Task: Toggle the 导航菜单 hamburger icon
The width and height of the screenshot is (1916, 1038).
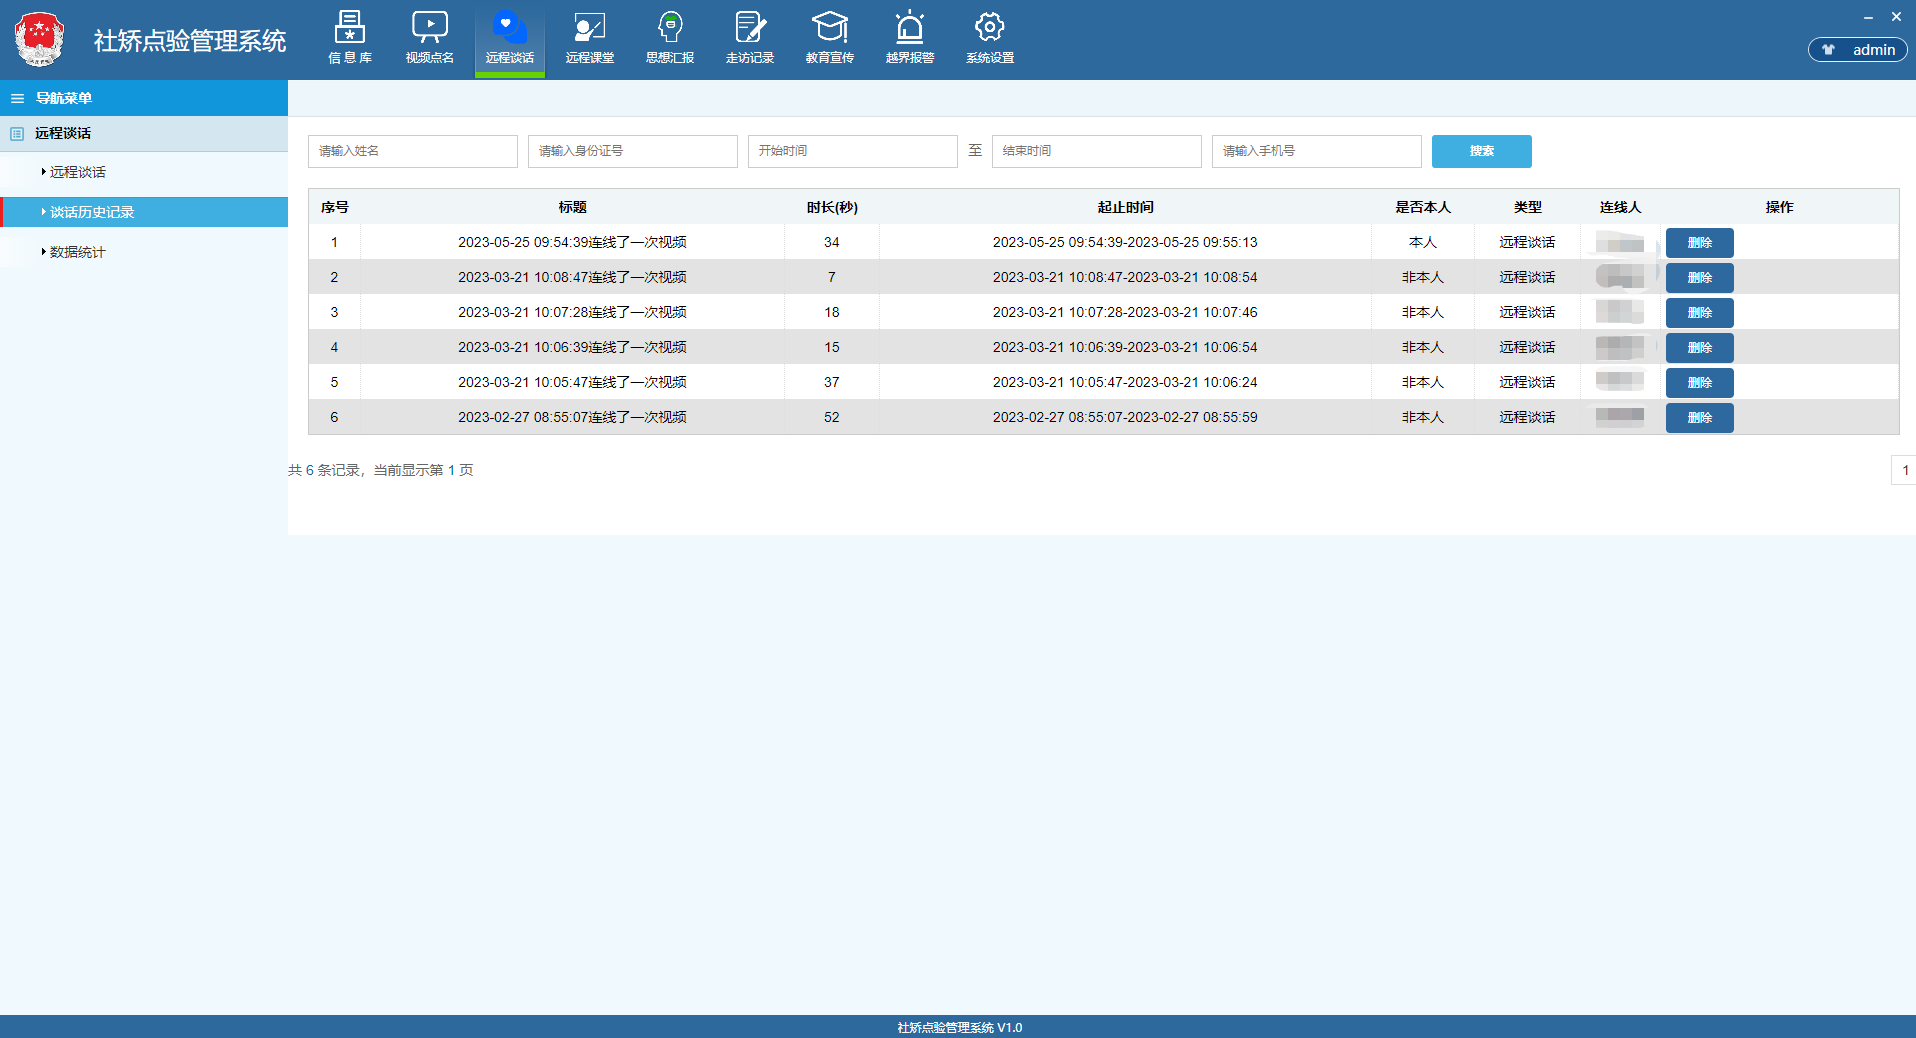Action: pos(17,98)
